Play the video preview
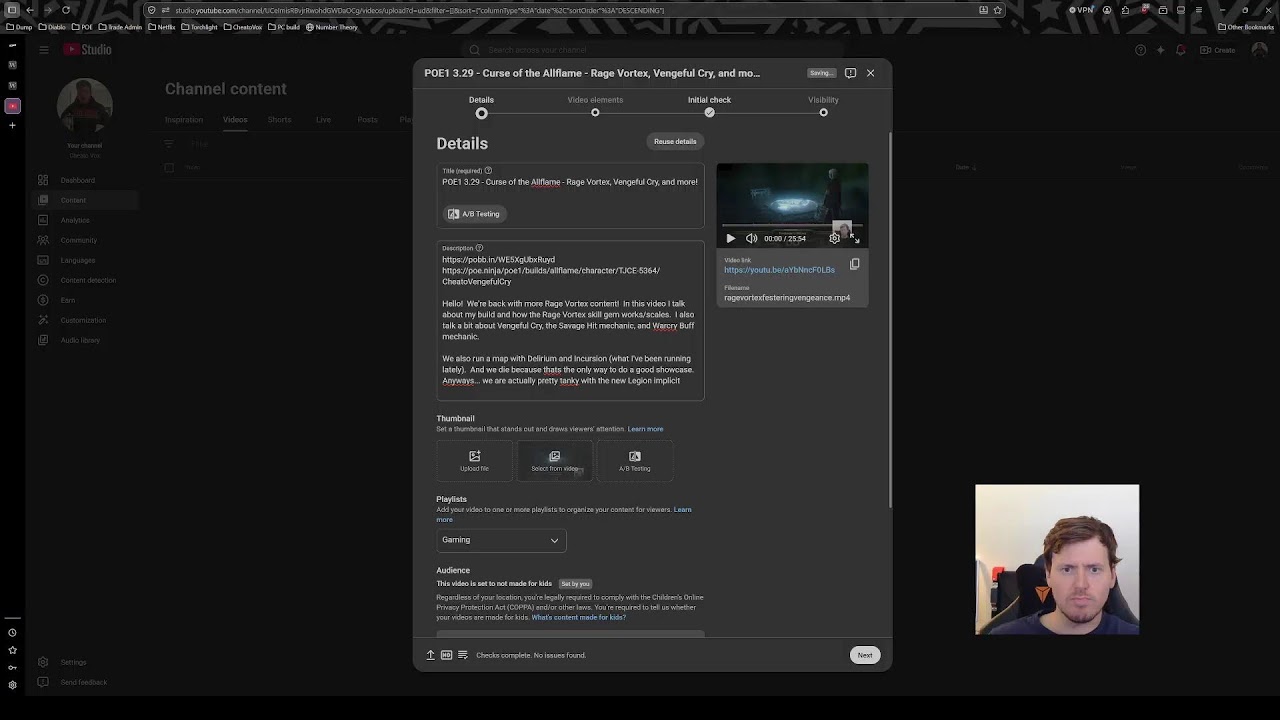This screenshot has width=1280, height=720. point(730,238)
